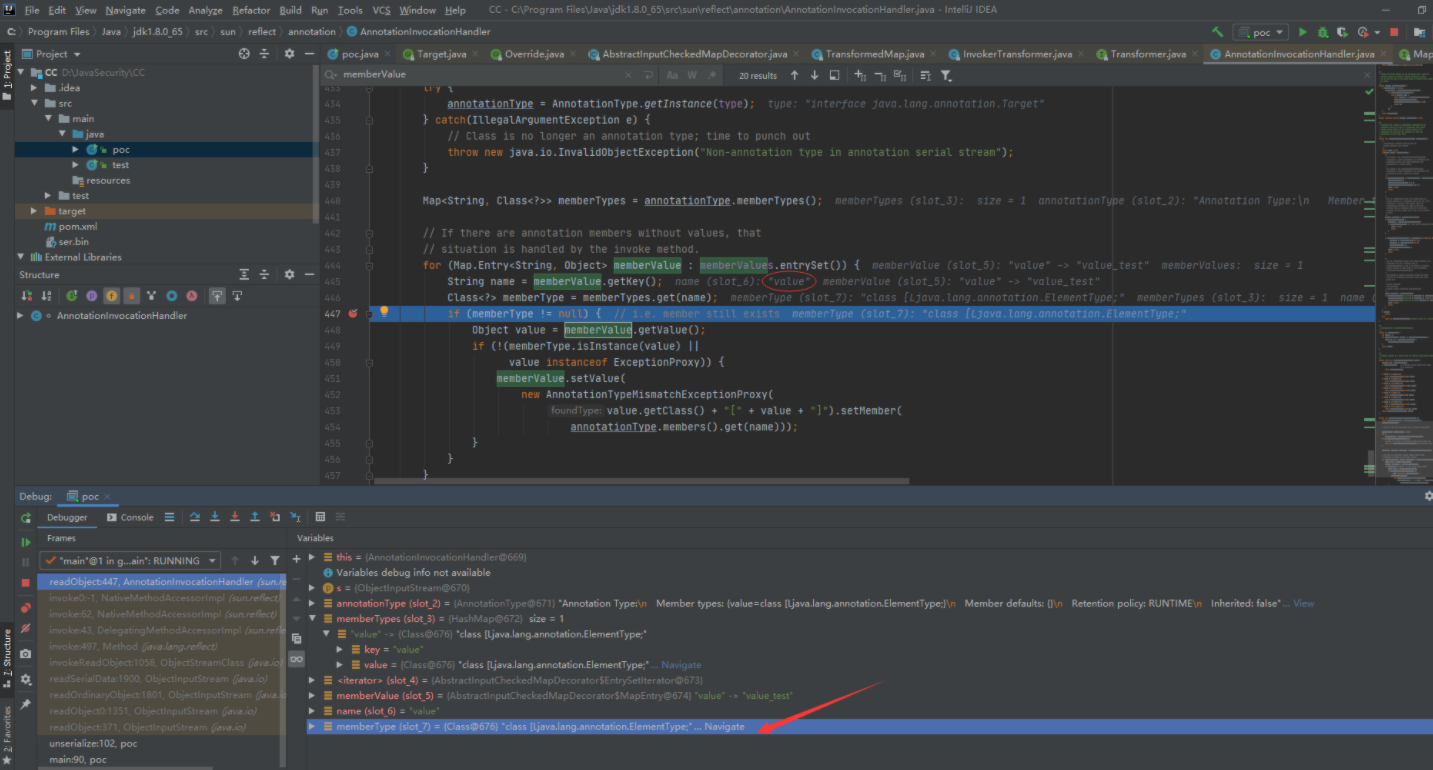Image resolution: width=1433 pixels, height=770 pixels.
Task: Open the Navigate menu
Action: [x=125, y=10]
